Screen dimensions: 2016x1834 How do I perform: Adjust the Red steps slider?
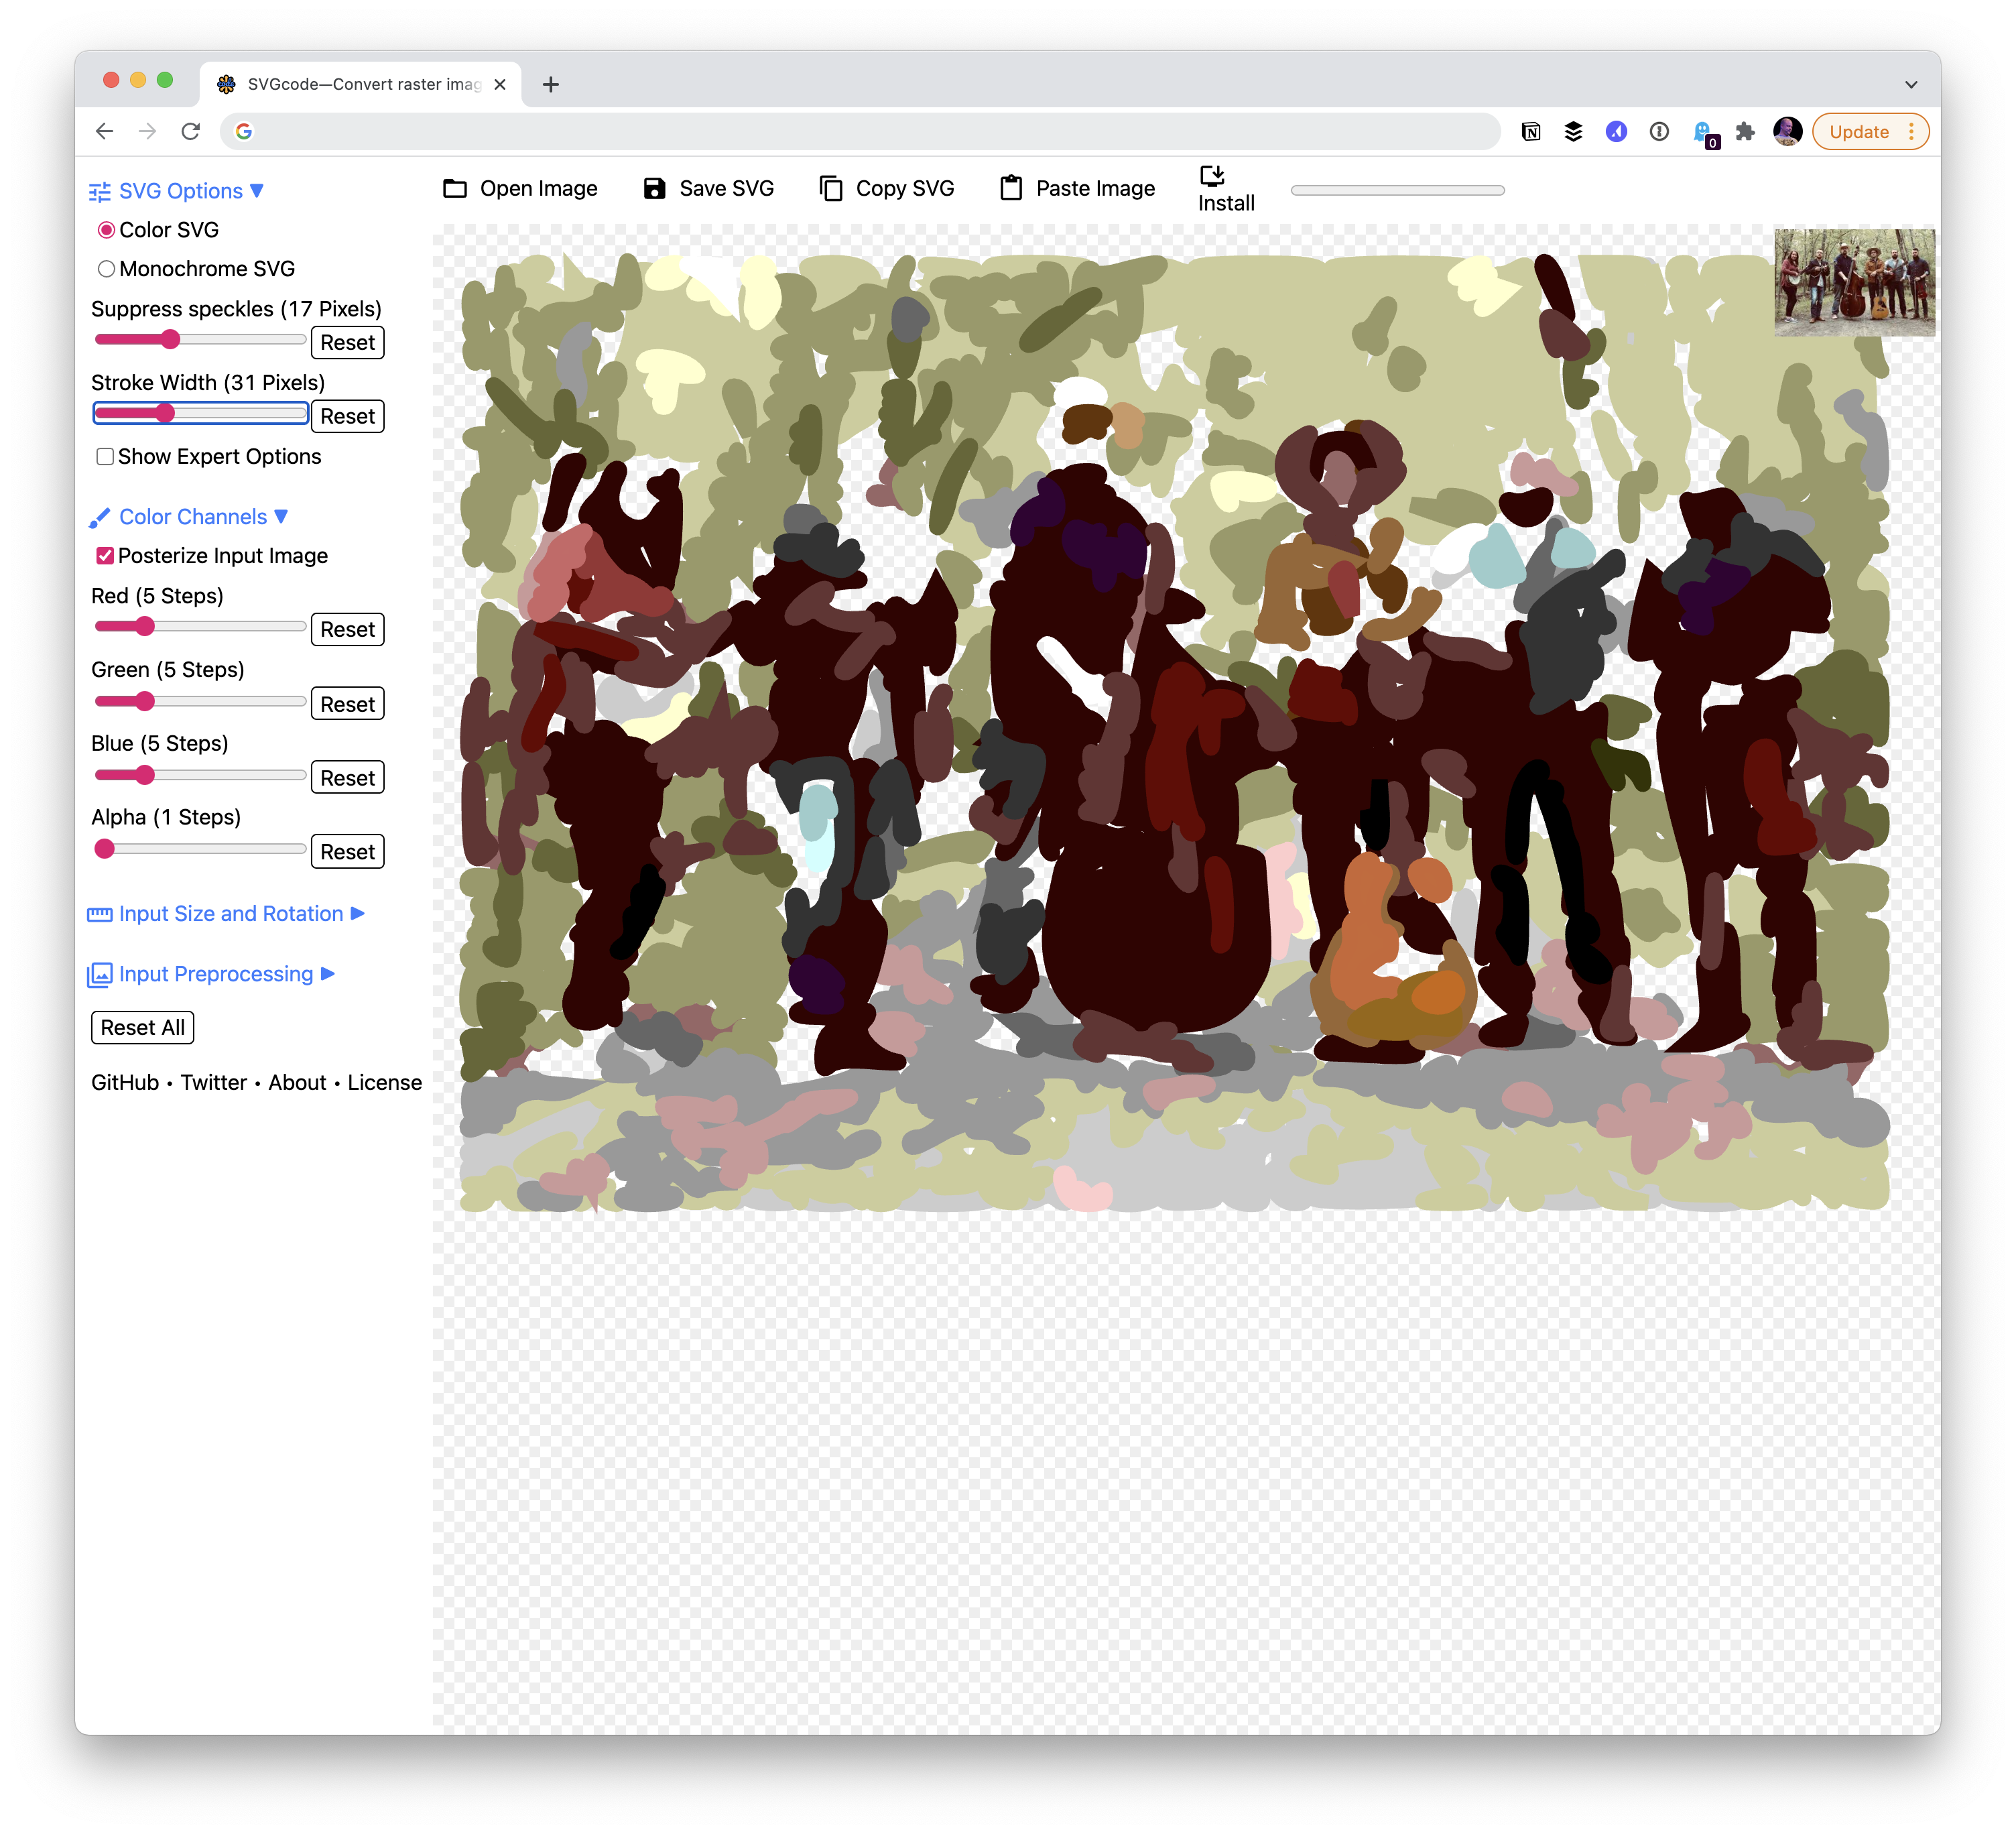click(x=200, y=627)
